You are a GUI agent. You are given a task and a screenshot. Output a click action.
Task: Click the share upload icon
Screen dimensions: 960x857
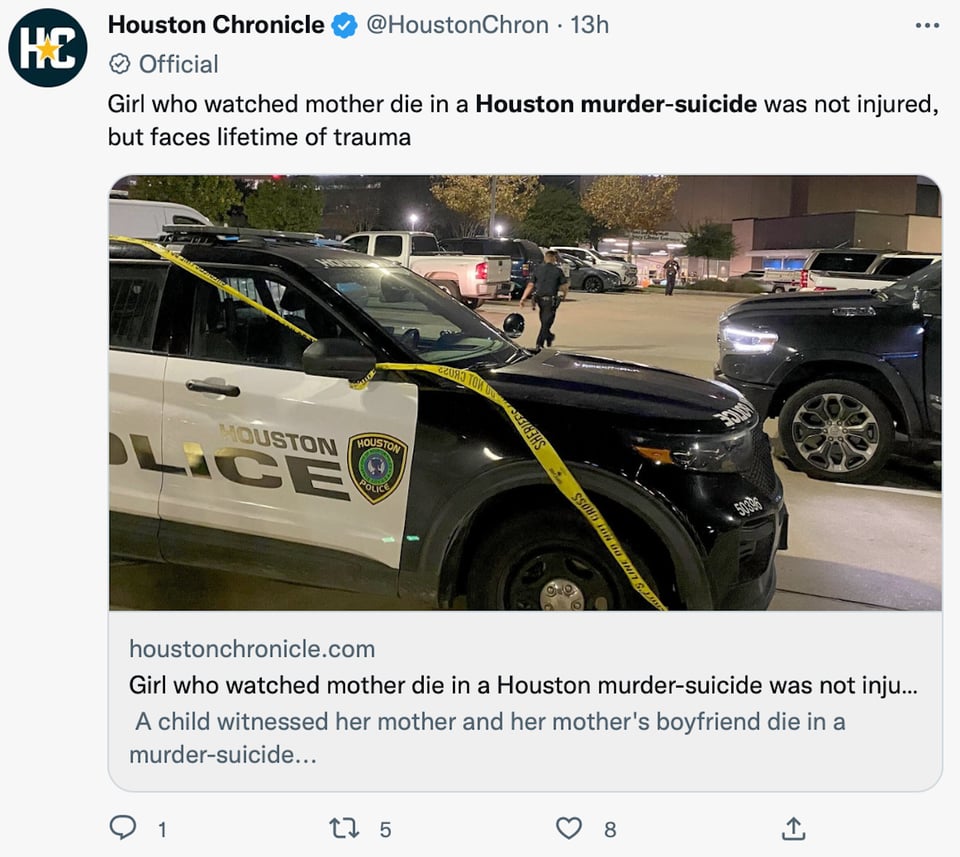point(793,828)
